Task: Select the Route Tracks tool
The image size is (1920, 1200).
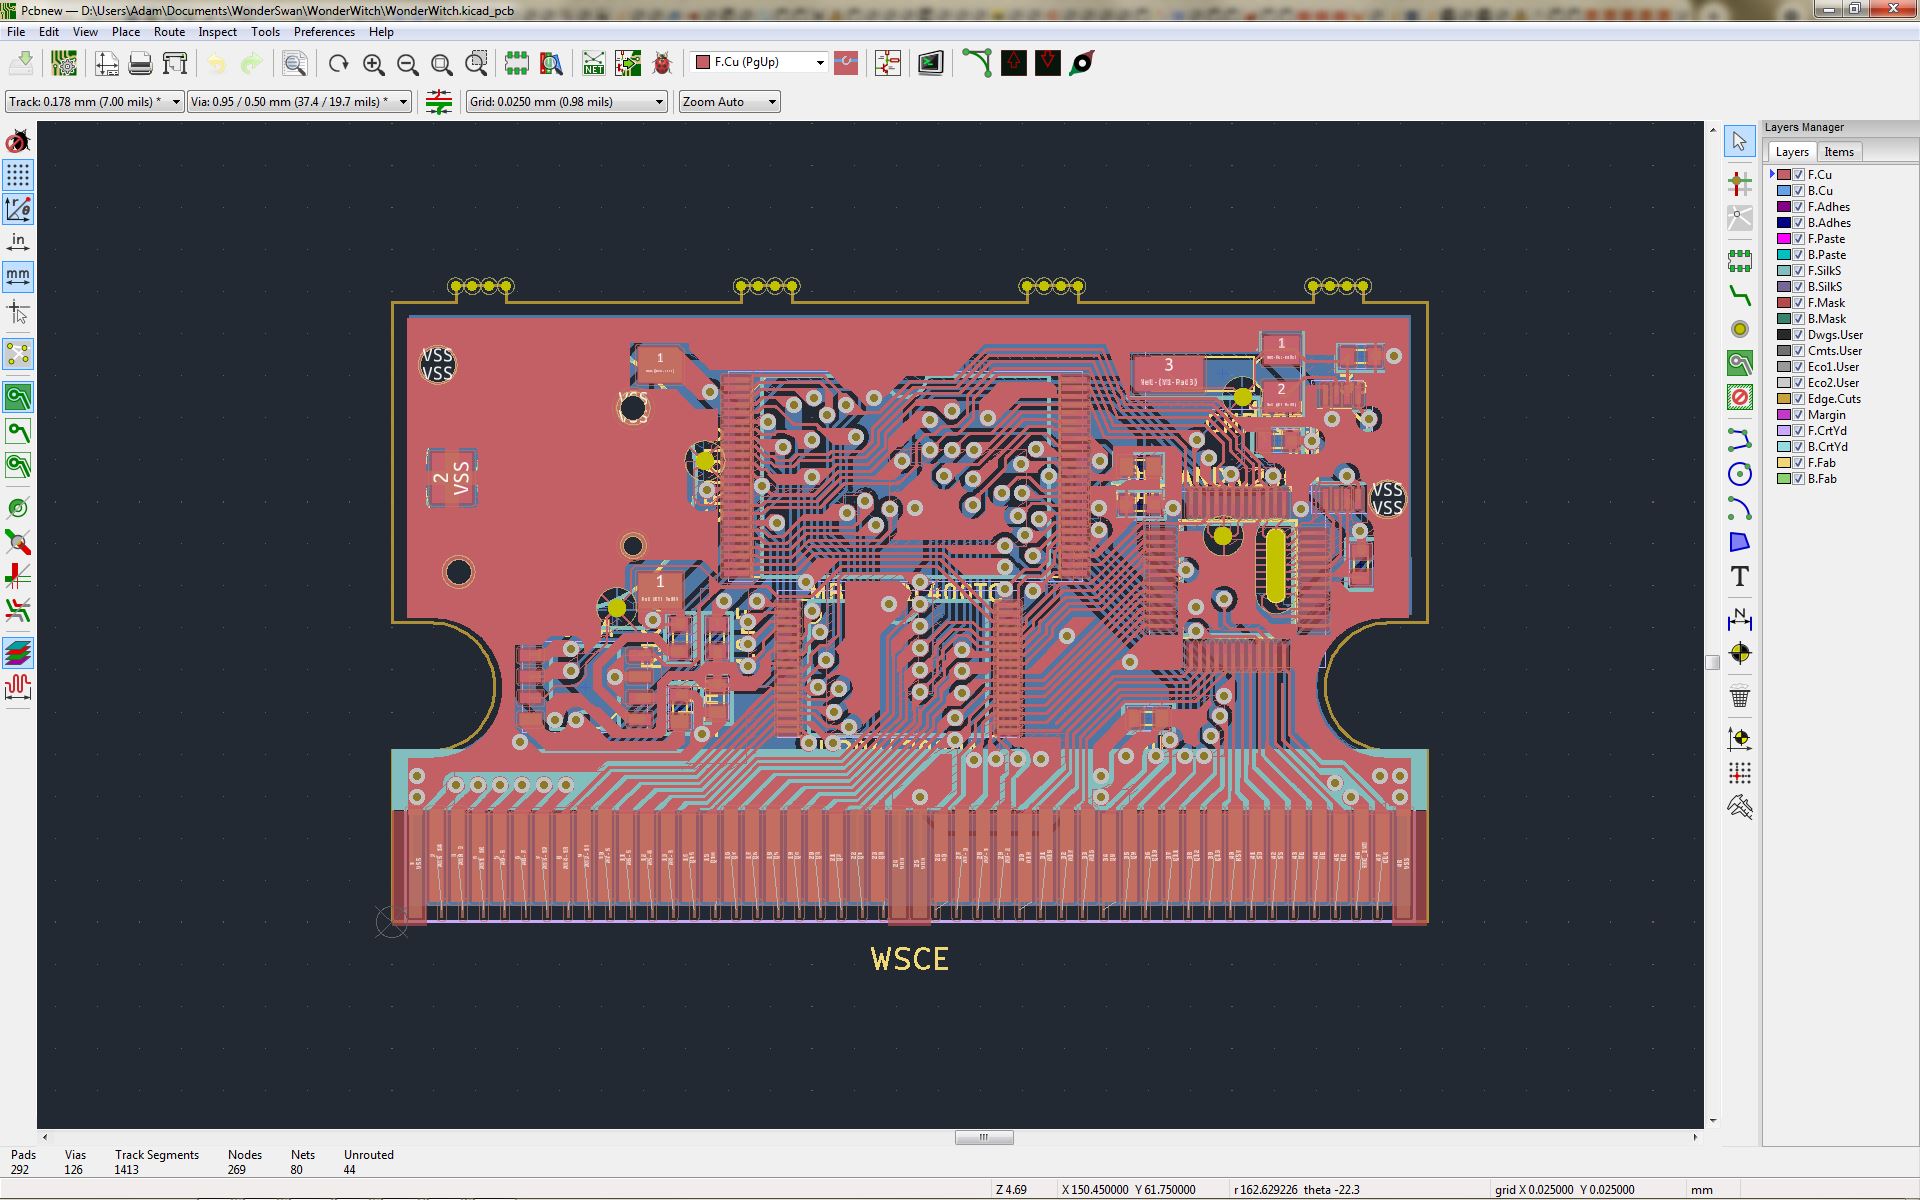Action: (1739, 296)
